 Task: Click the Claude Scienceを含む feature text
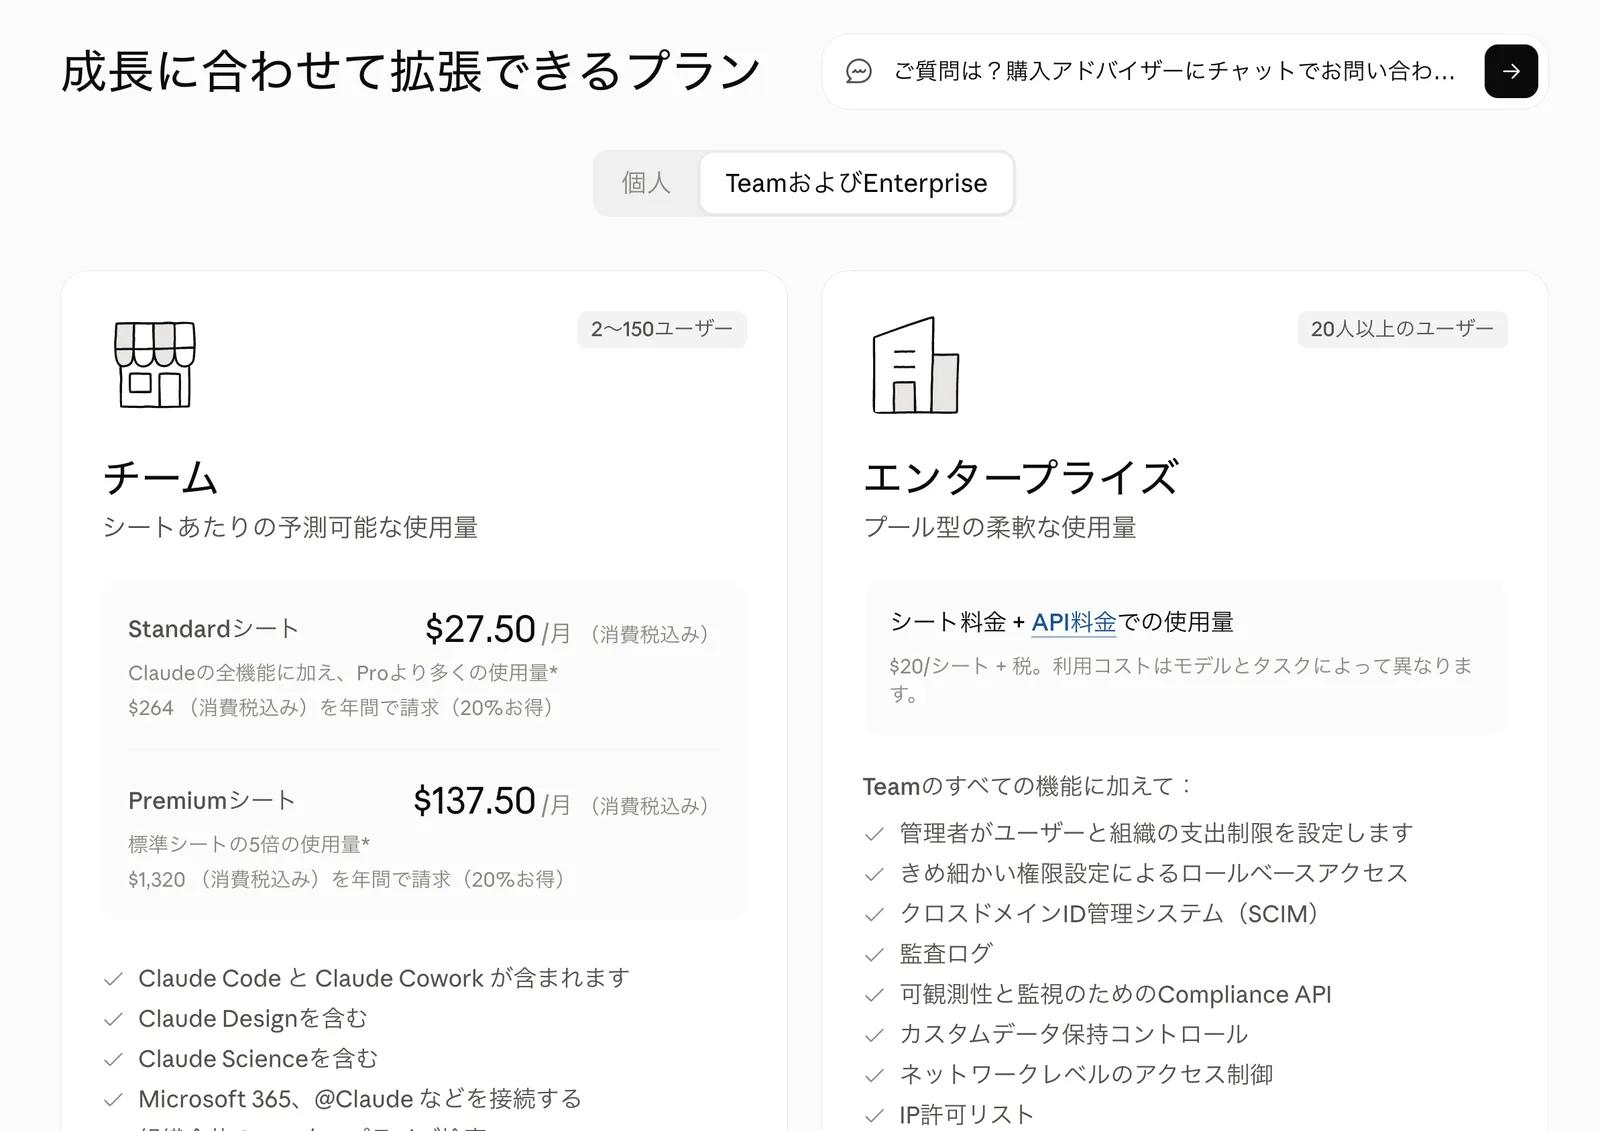click(x=258, y=1058)
